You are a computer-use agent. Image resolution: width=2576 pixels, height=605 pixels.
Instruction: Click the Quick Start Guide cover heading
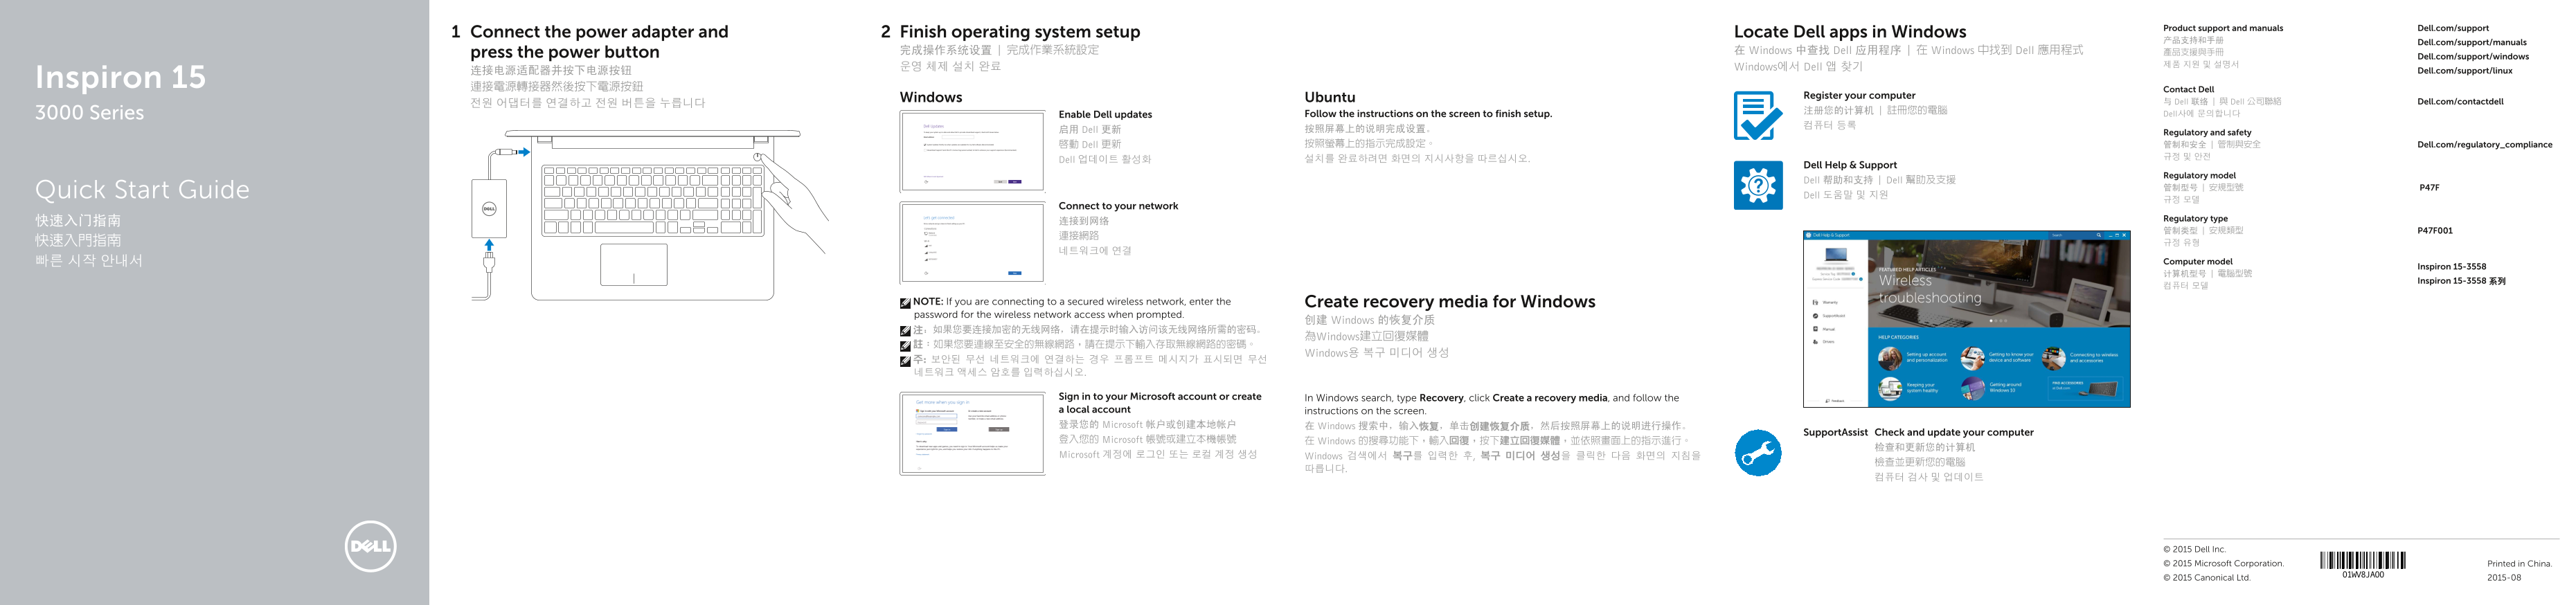(x=142, y=190)
